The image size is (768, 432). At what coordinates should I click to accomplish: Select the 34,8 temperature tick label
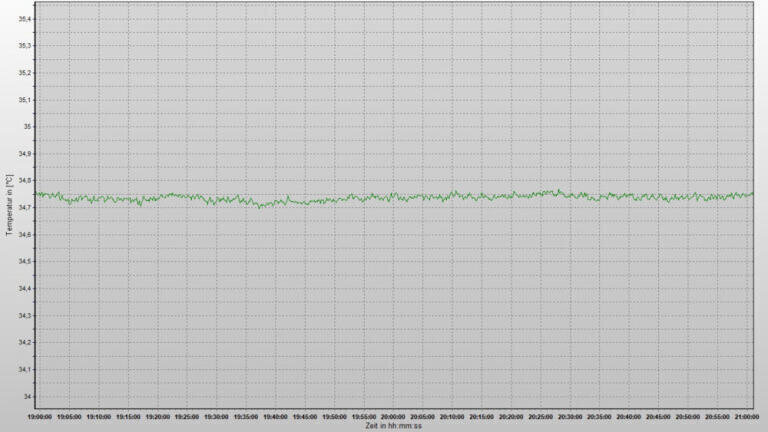(x=24, y=181)
